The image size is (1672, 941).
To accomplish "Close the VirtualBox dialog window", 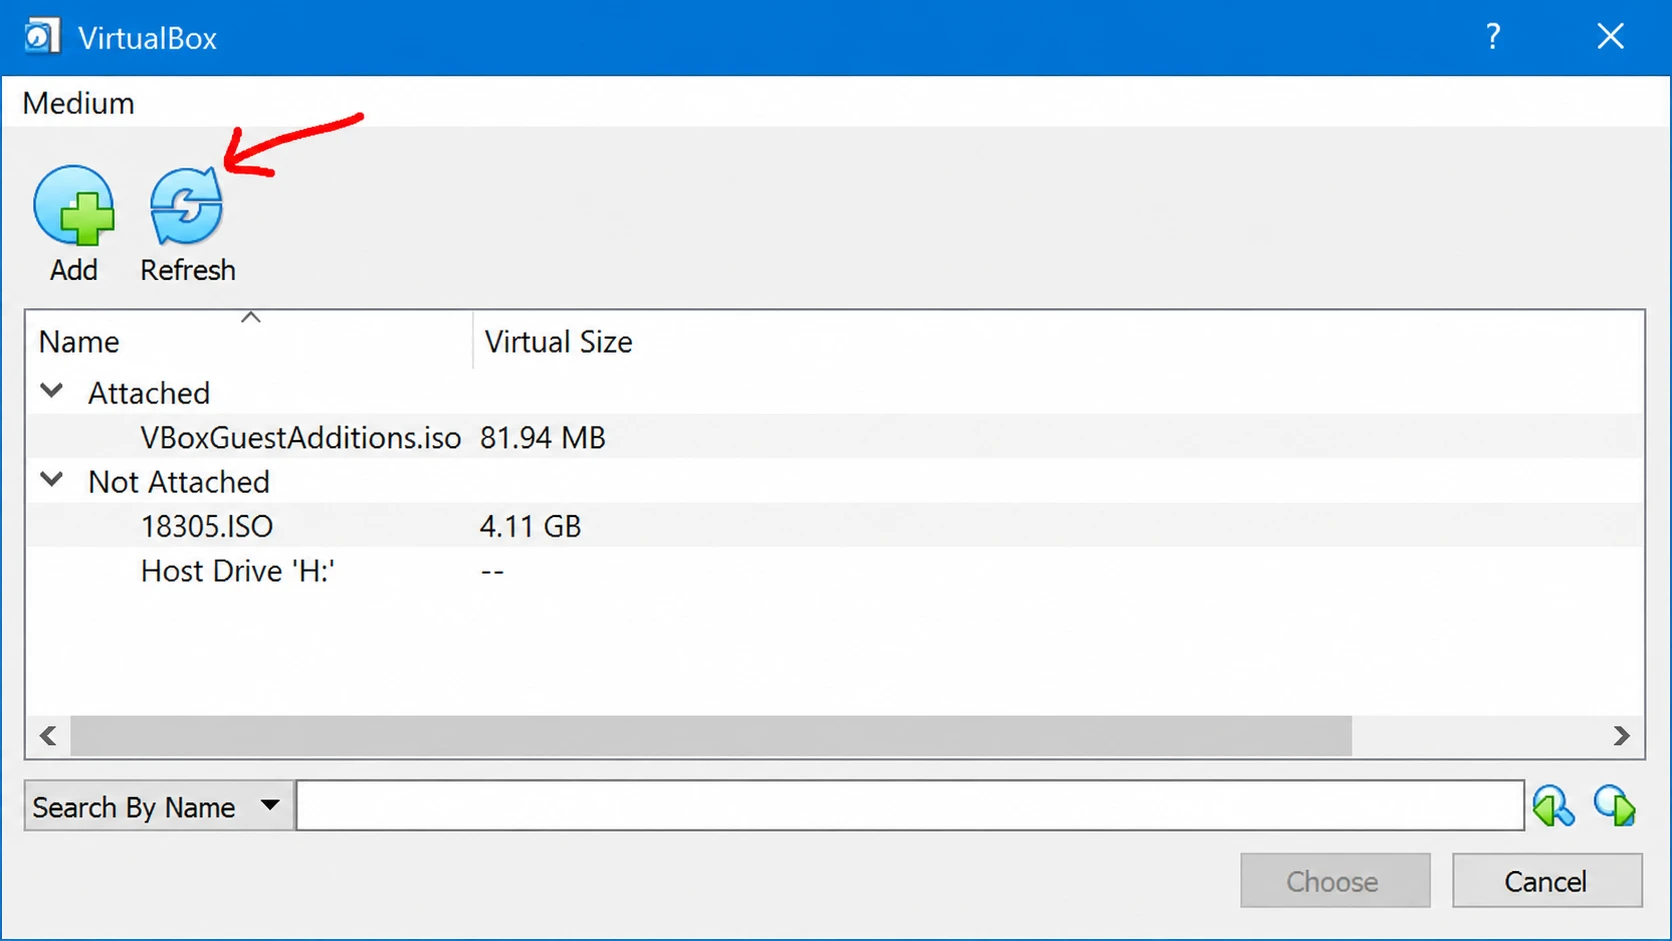I will coord(1610,37).
